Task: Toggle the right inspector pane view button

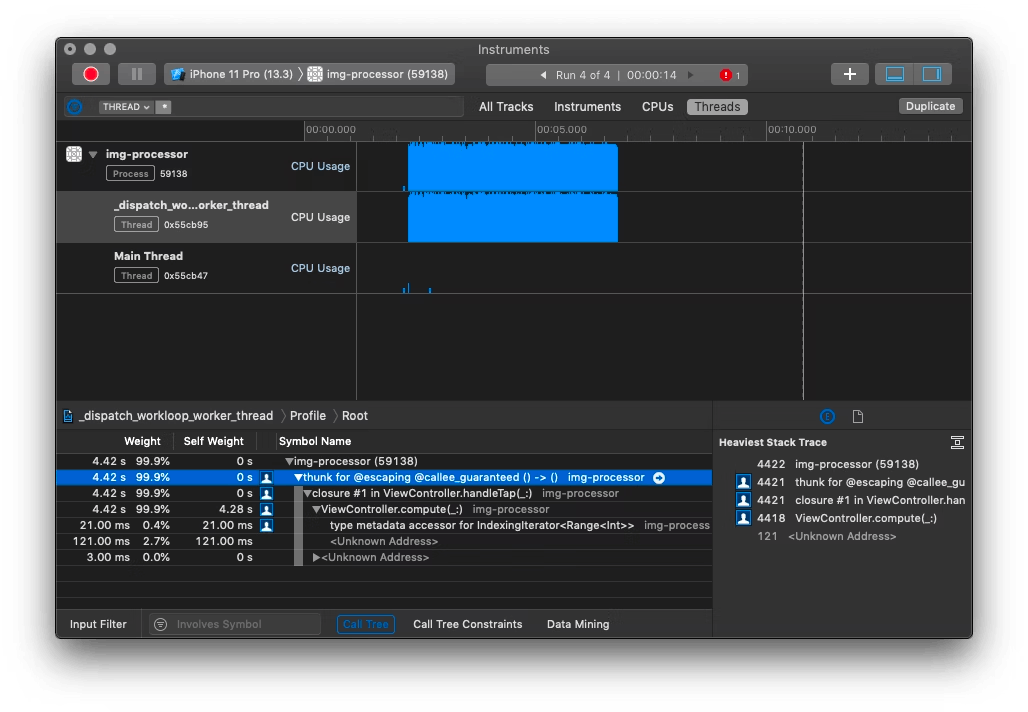Action: pos(932,74)
